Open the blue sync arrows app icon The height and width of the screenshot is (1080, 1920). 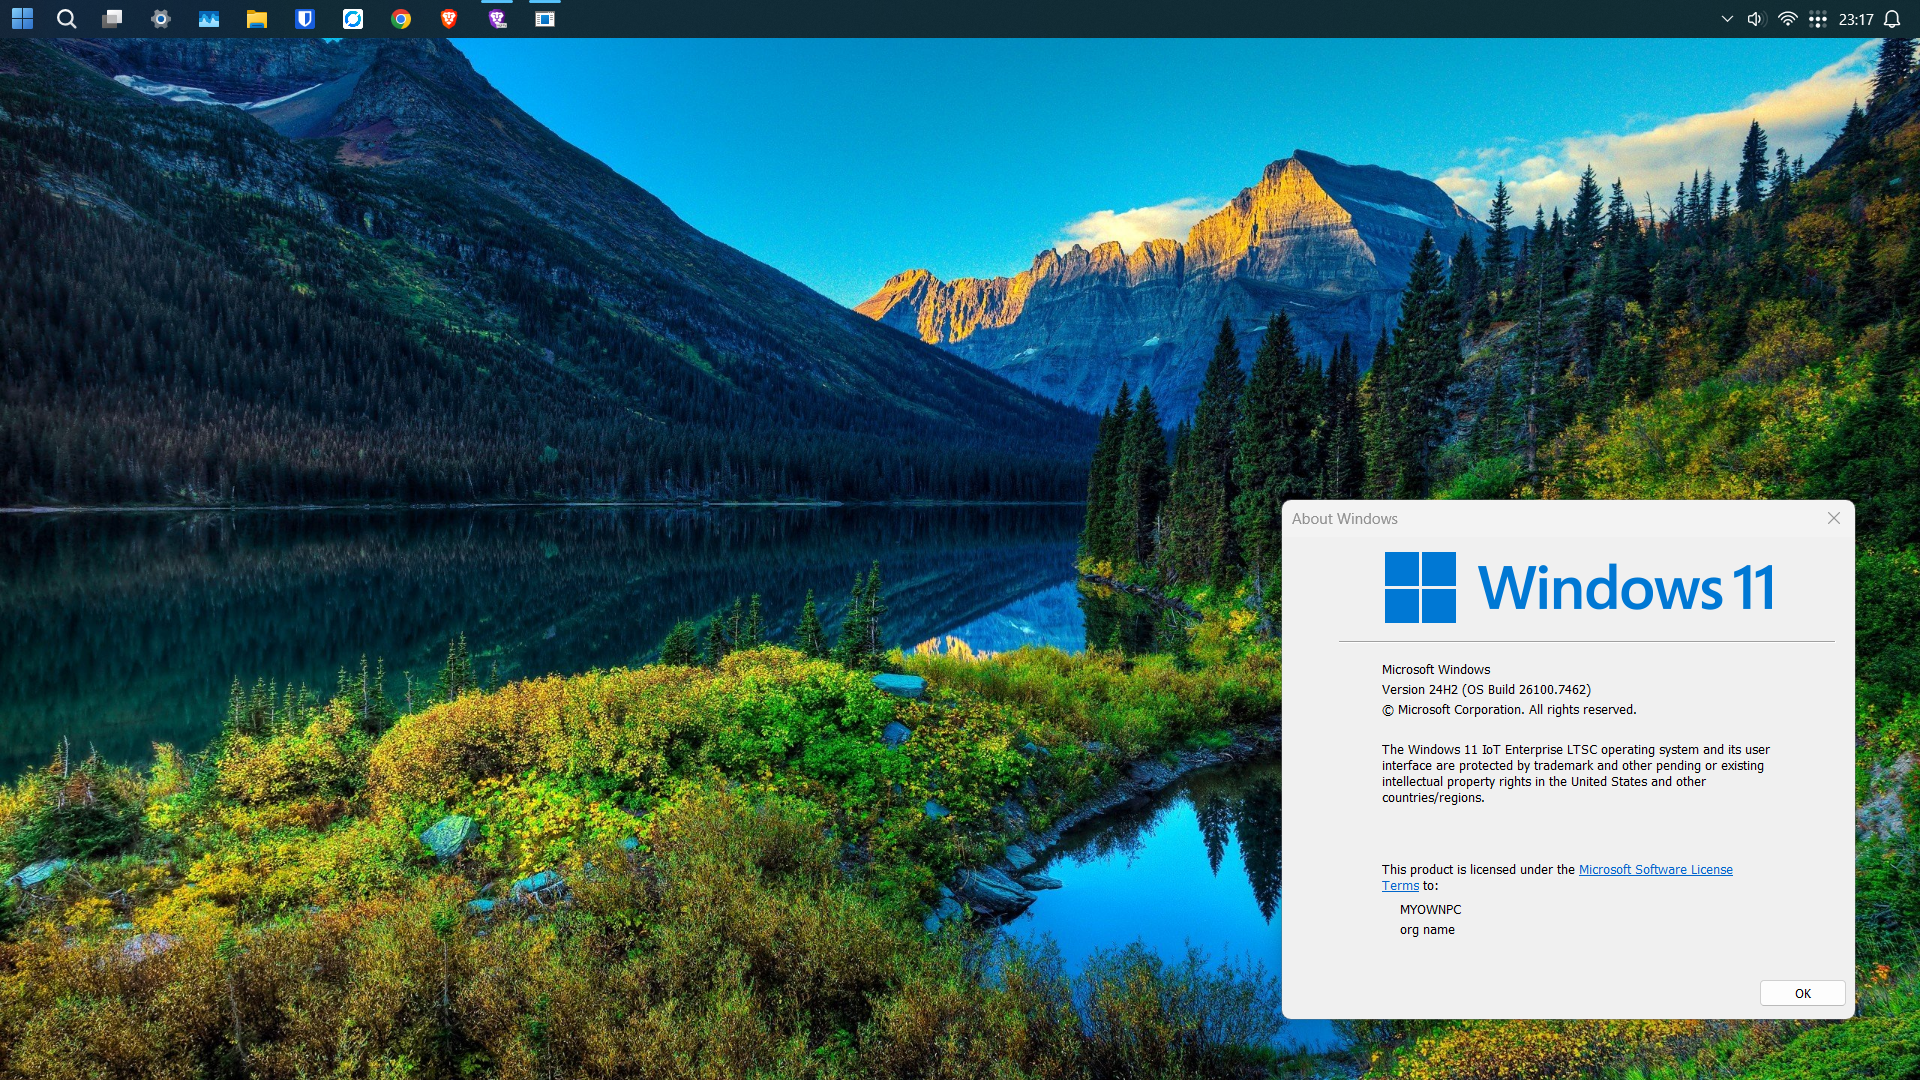tap(353, 19)
